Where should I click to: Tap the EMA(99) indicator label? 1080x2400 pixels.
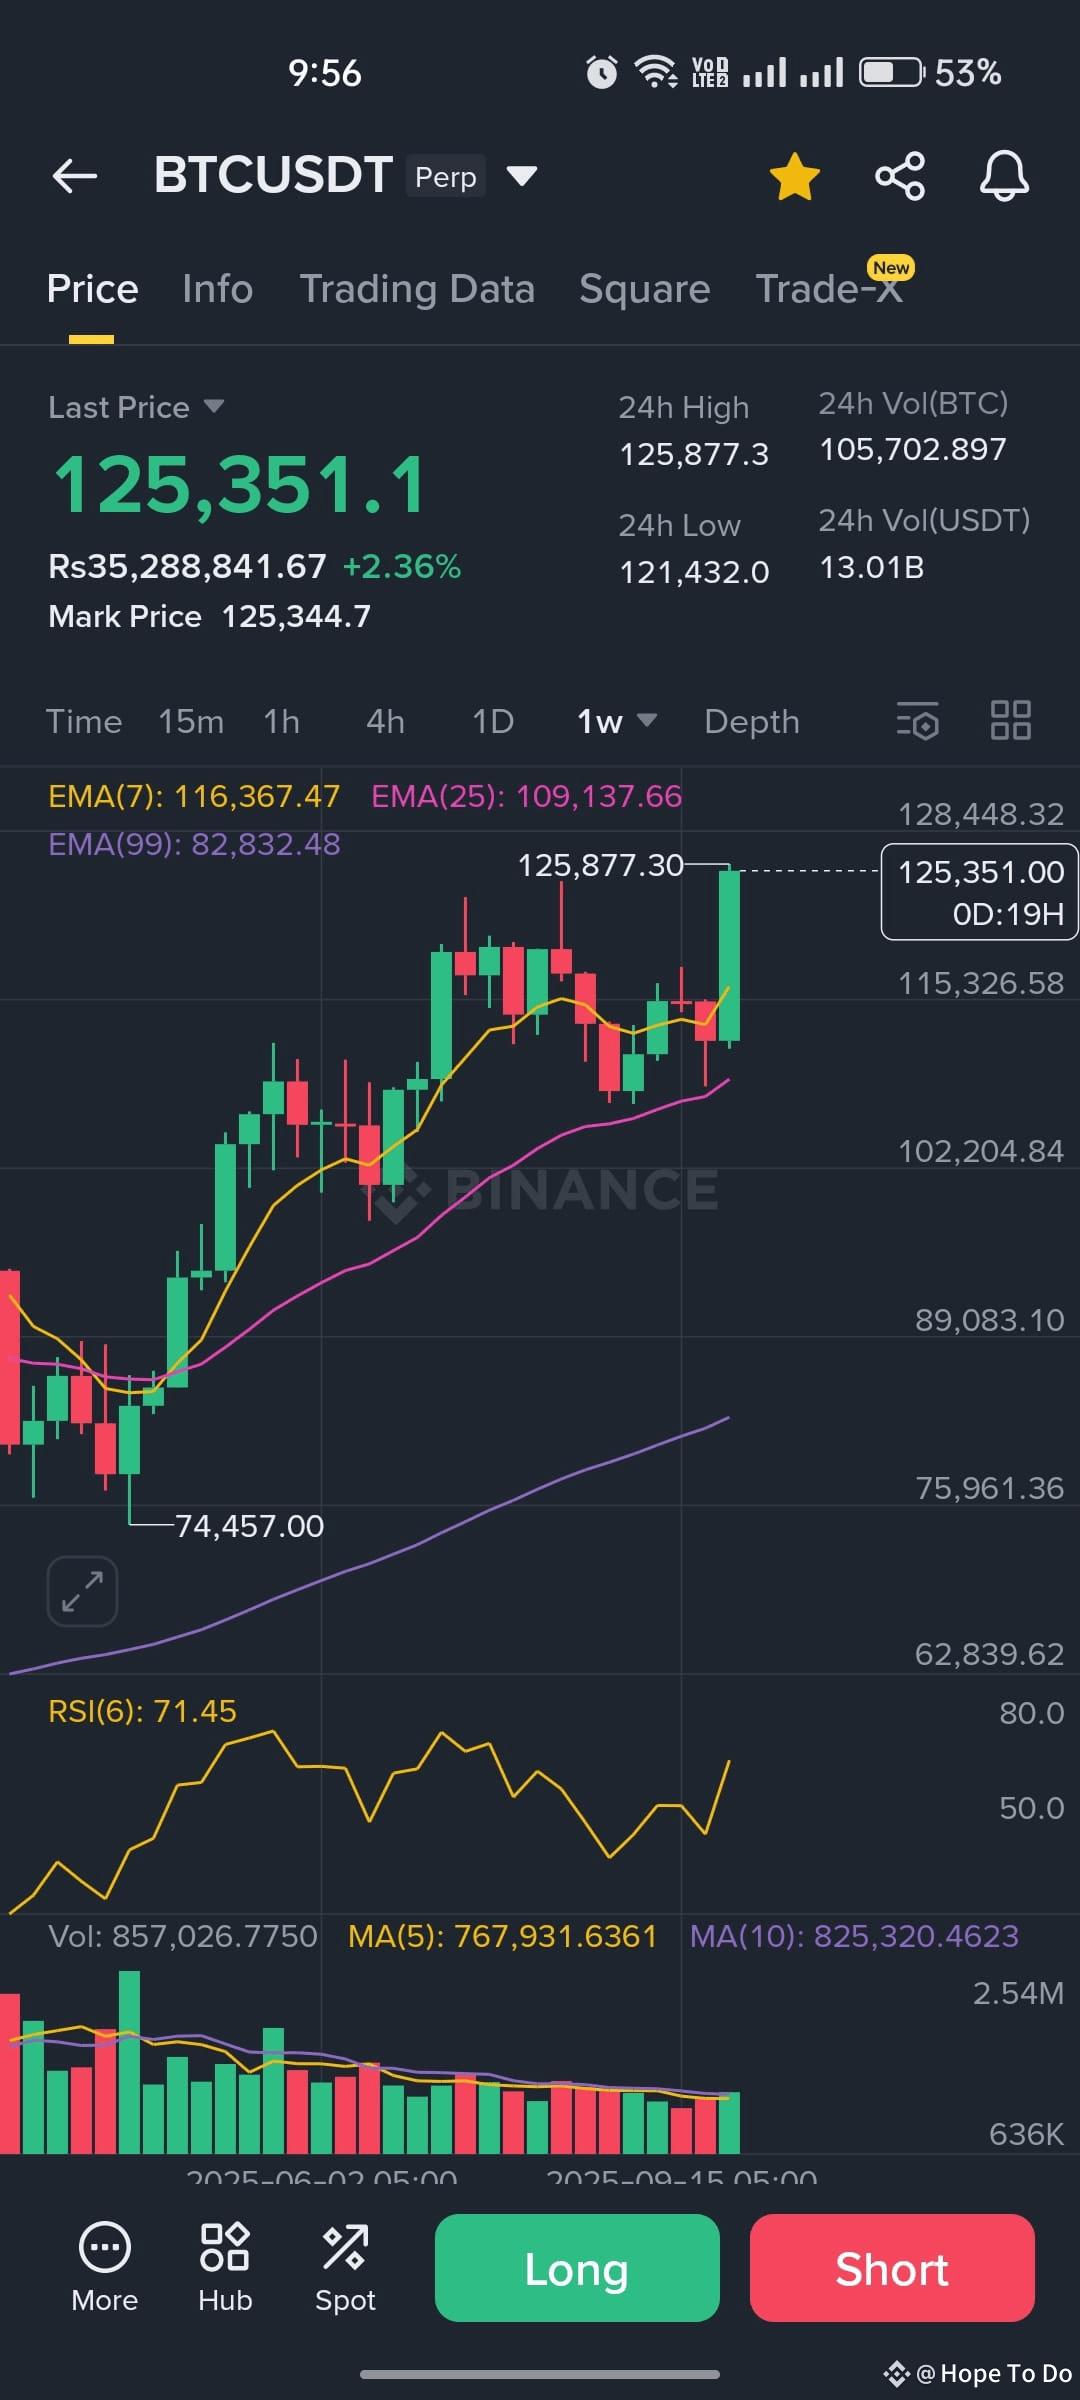[194, 844]
